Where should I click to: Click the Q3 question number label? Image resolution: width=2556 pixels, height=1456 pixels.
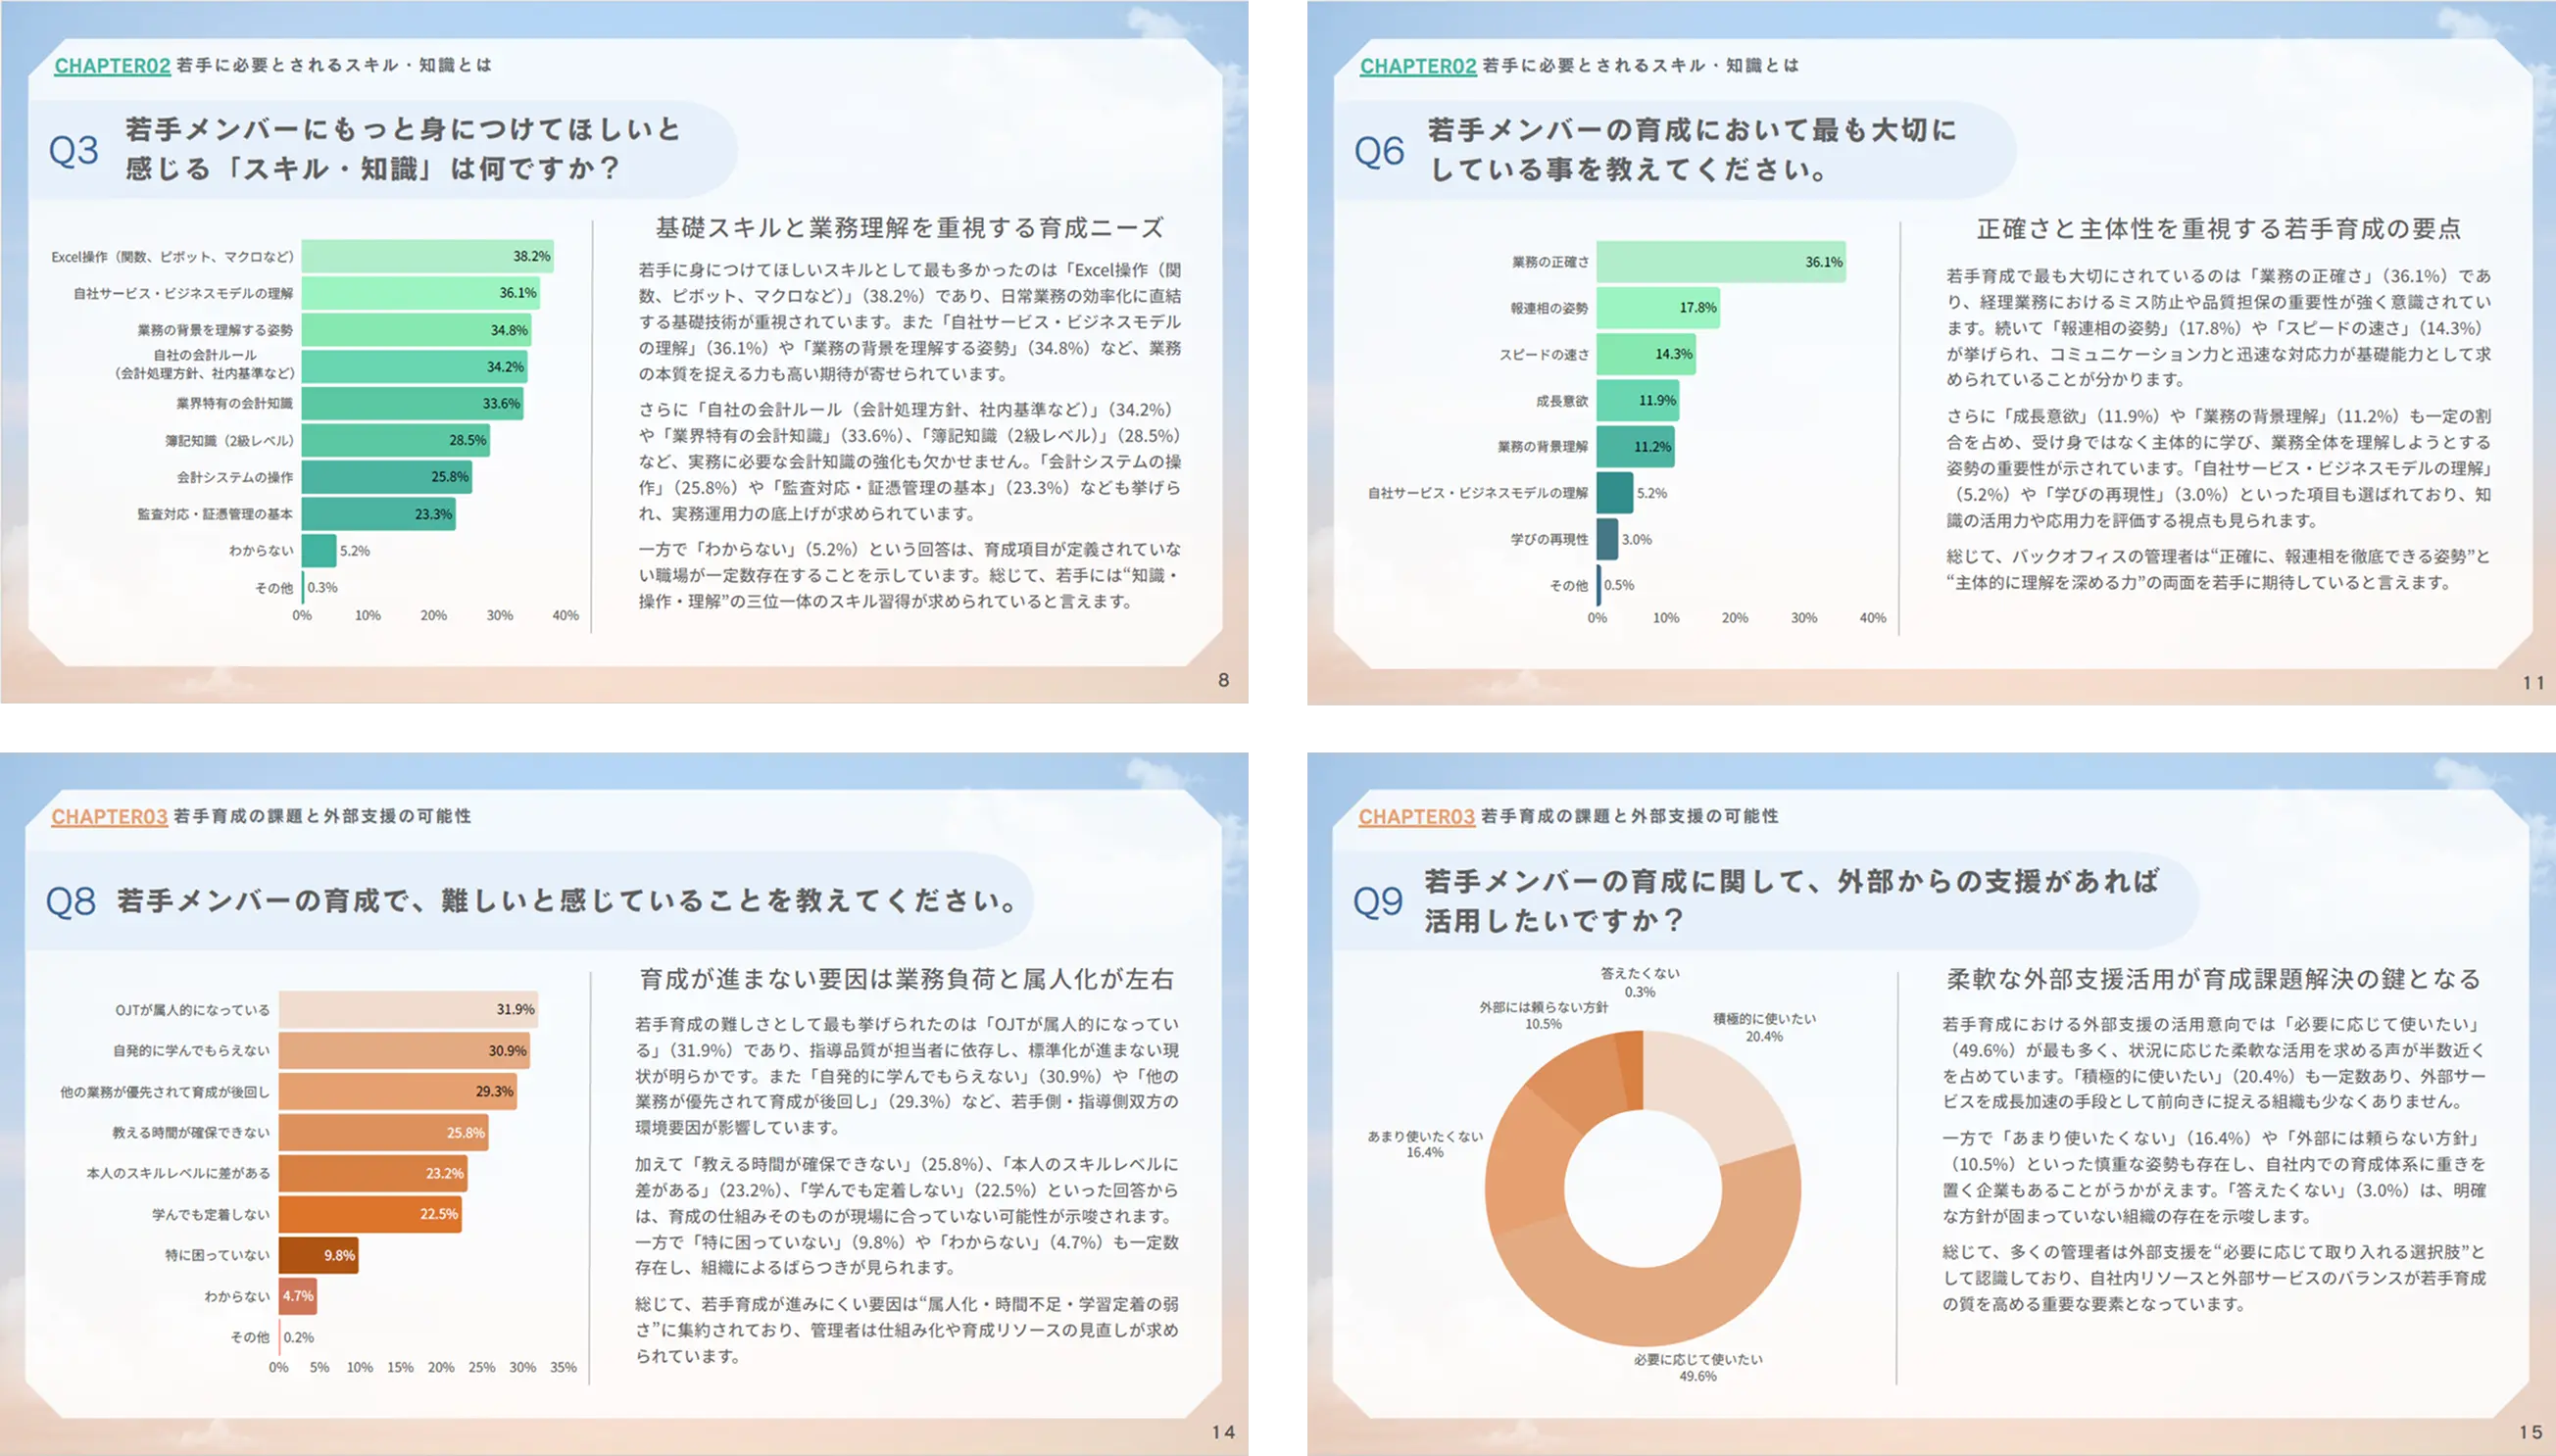(74, 151)
